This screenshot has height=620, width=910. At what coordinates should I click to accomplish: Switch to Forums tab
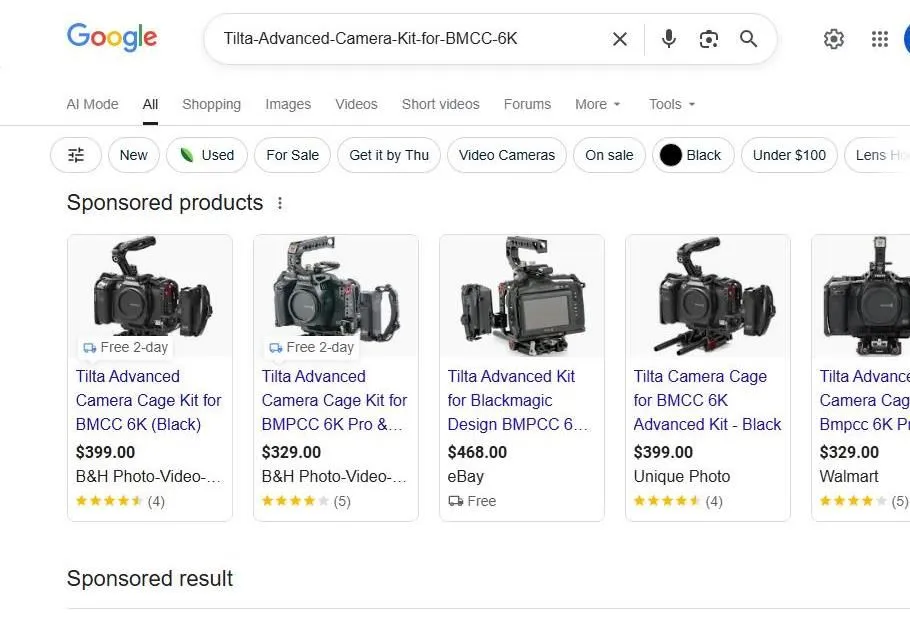pos(527,104)
